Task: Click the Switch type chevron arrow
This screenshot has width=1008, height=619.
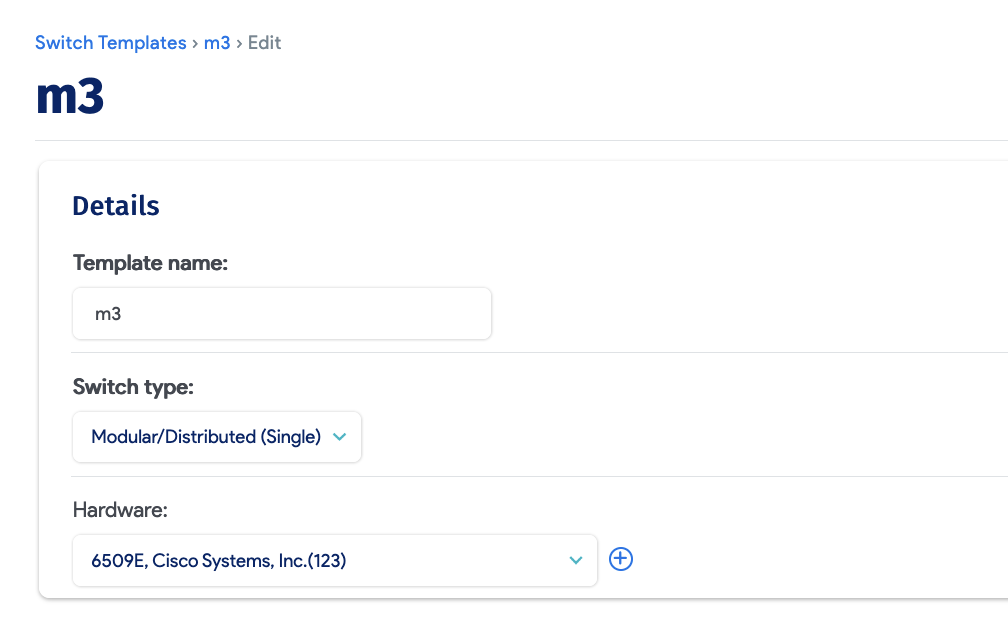Action: coord(339,437)
